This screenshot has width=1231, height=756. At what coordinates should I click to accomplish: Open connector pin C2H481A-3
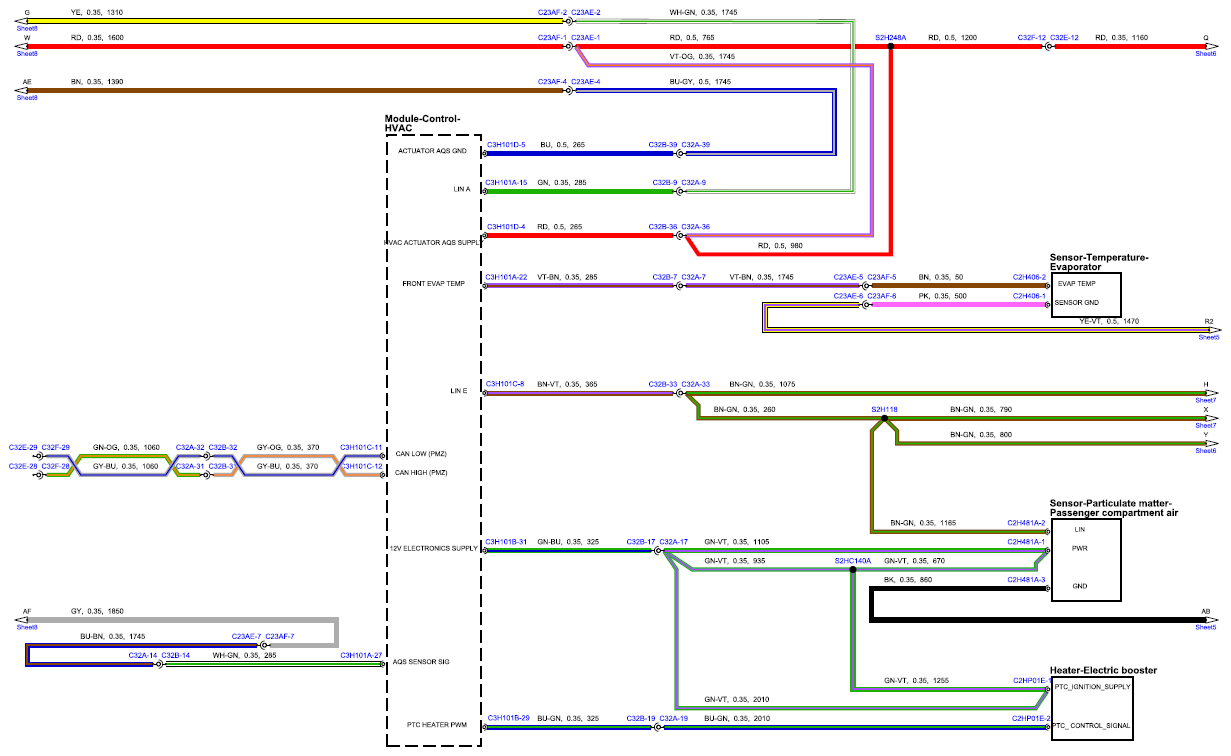tap(1027, 579)
